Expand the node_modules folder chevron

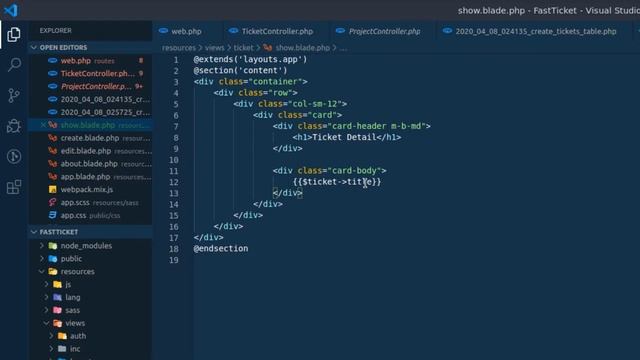point(42,246)
